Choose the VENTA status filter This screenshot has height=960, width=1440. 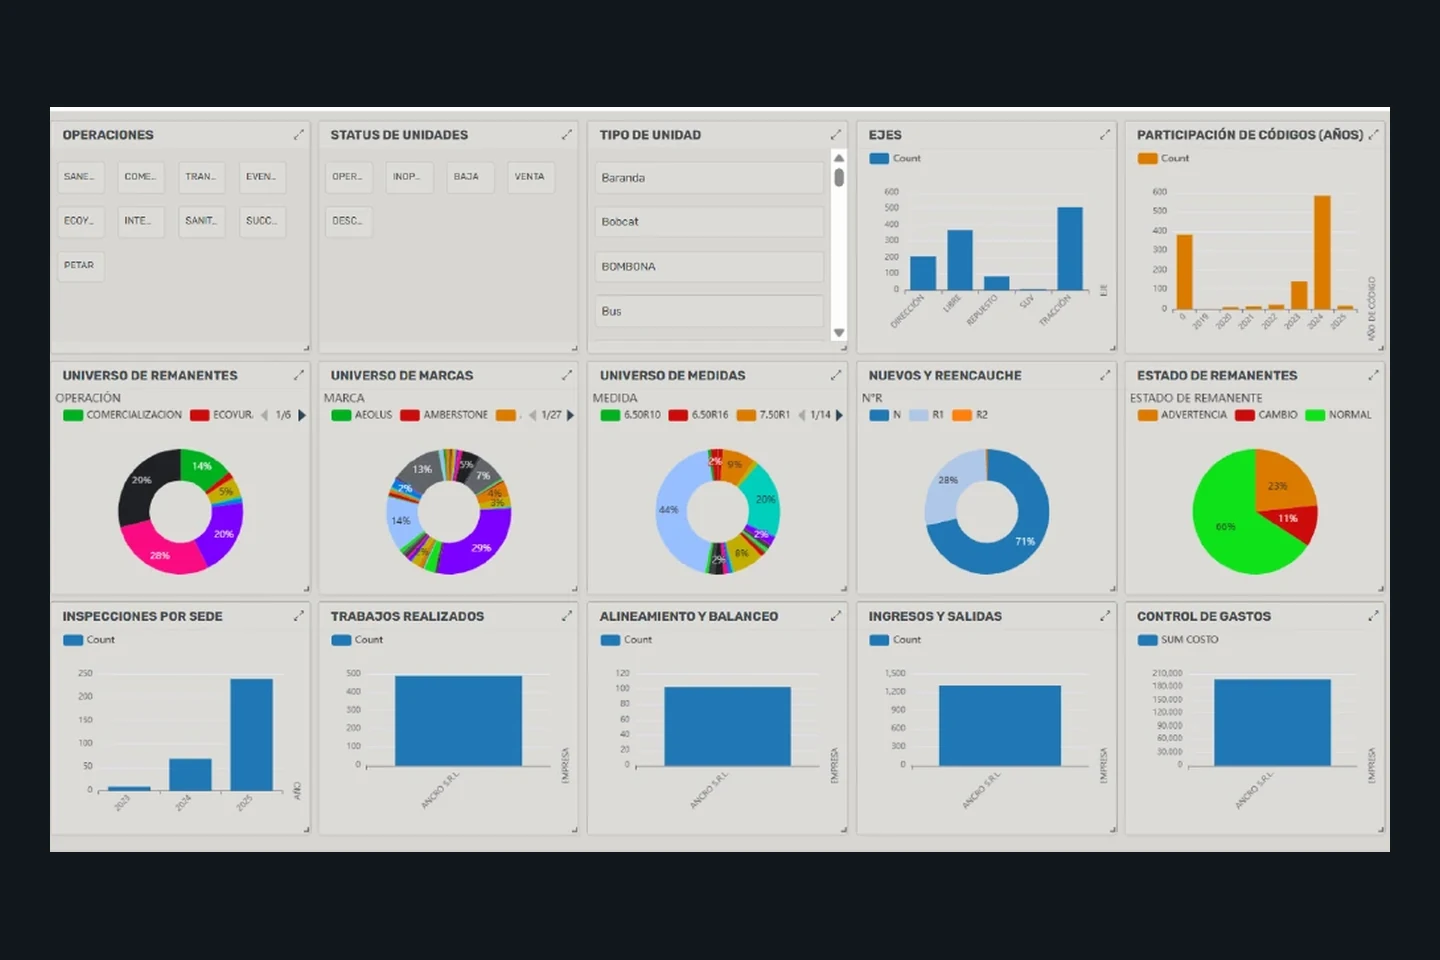[530, 177]
